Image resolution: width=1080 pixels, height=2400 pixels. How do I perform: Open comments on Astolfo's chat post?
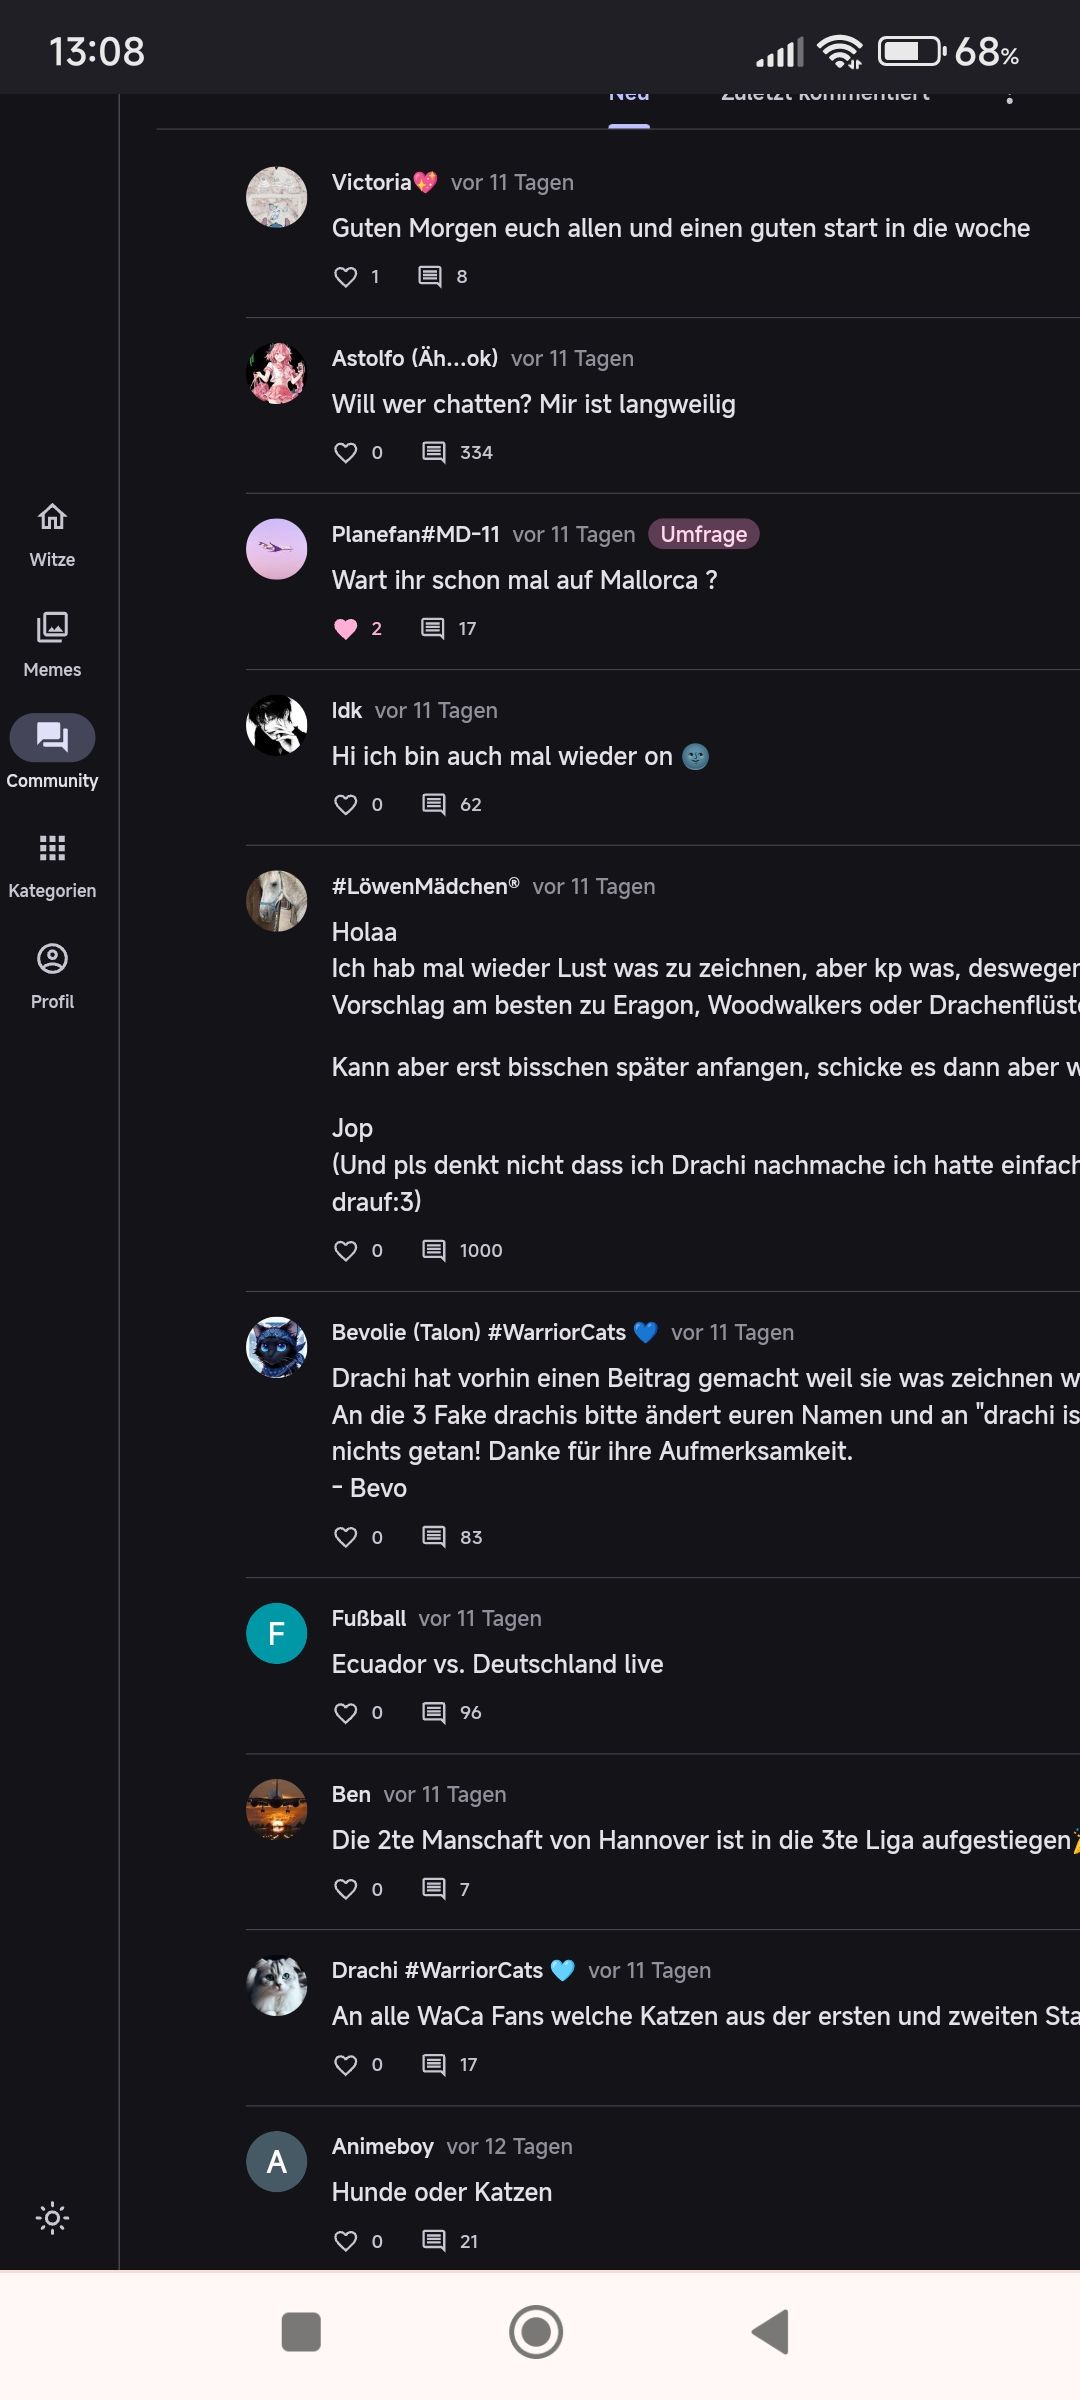433,452
